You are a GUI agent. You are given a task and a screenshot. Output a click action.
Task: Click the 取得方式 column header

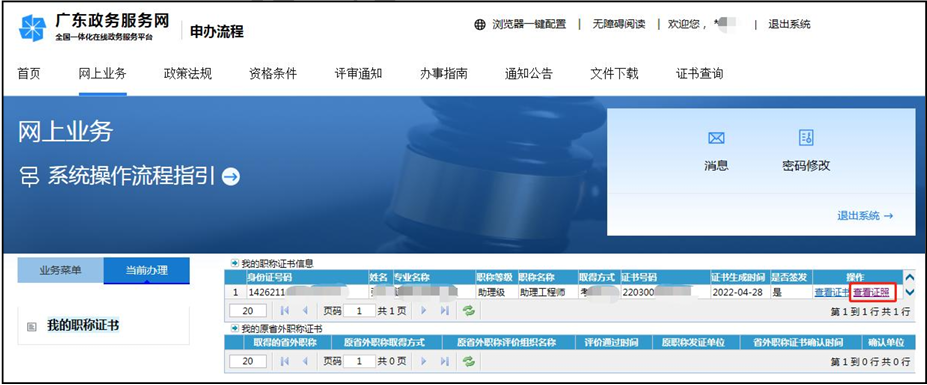point(598,277)
